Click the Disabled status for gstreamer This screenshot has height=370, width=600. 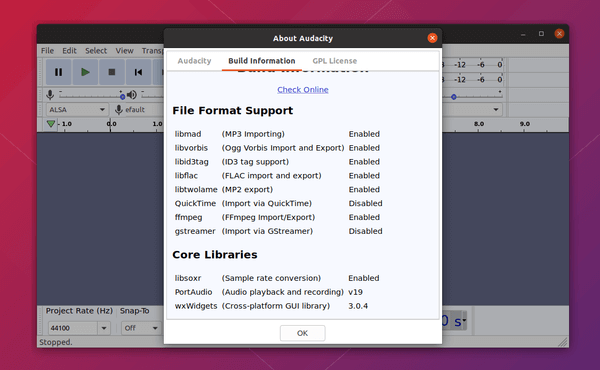pyautogui.click(x=365, y=231)
